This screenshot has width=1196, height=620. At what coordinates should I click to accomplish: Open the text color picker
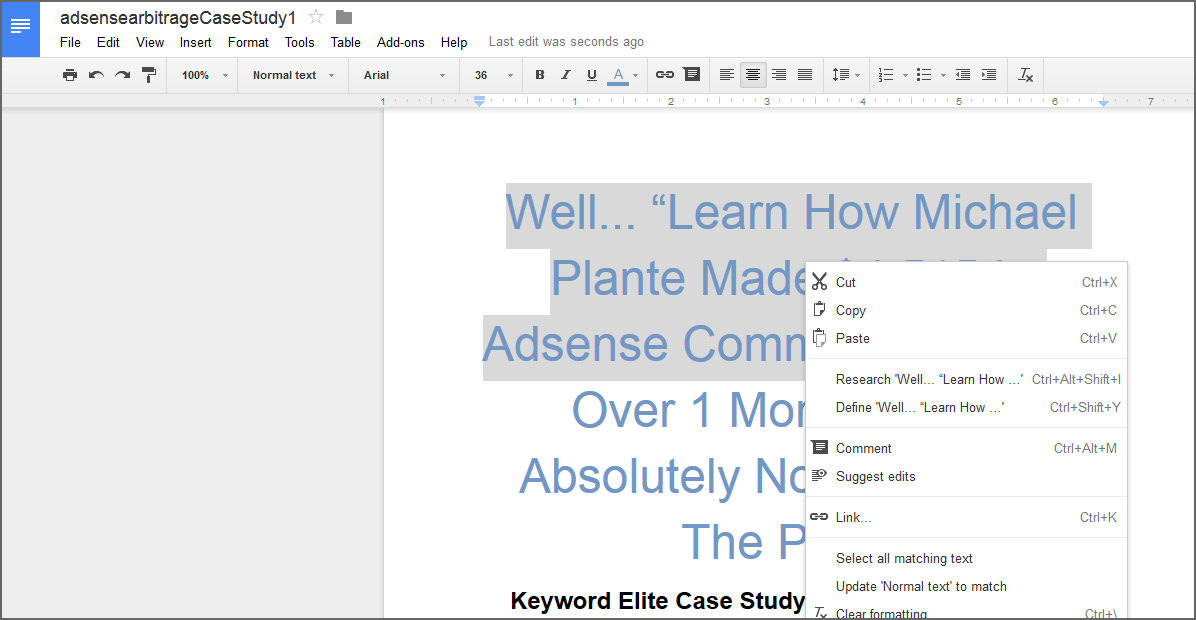point(623,75)
